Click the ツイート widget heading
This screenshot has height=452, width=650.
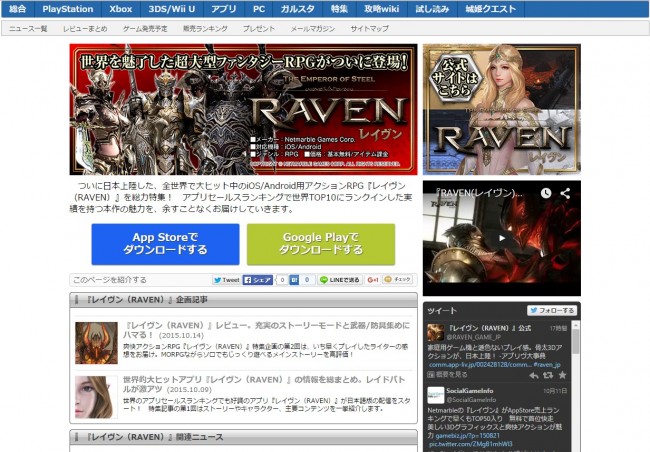point(442,311)
